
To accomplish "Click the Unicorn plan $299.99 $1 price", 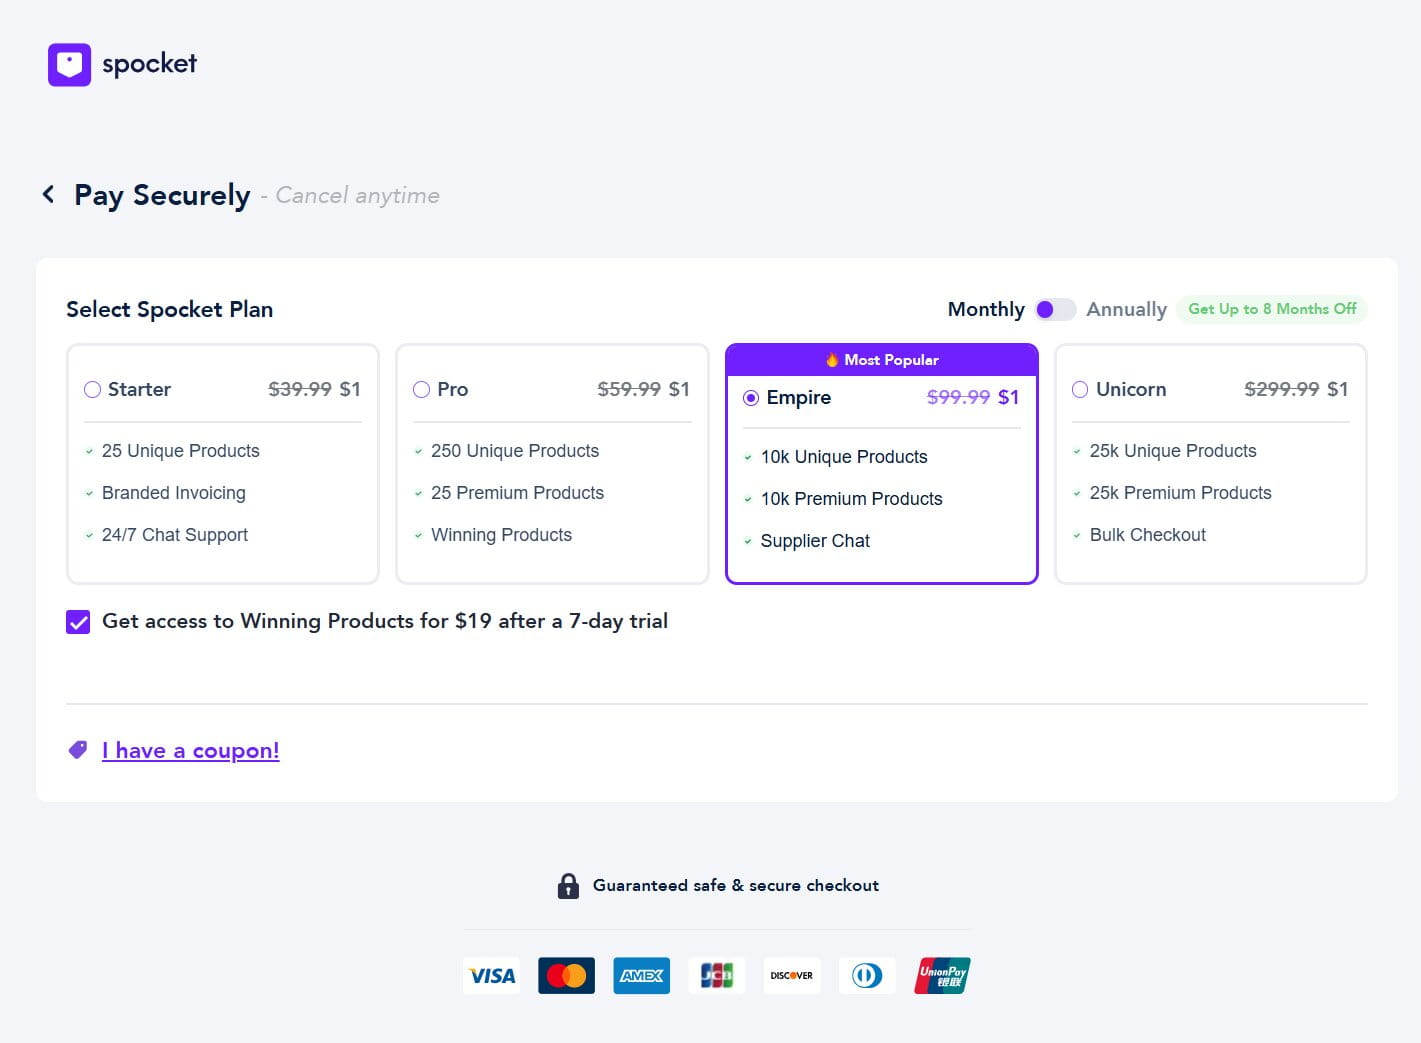I will [x=1296, y=389].
